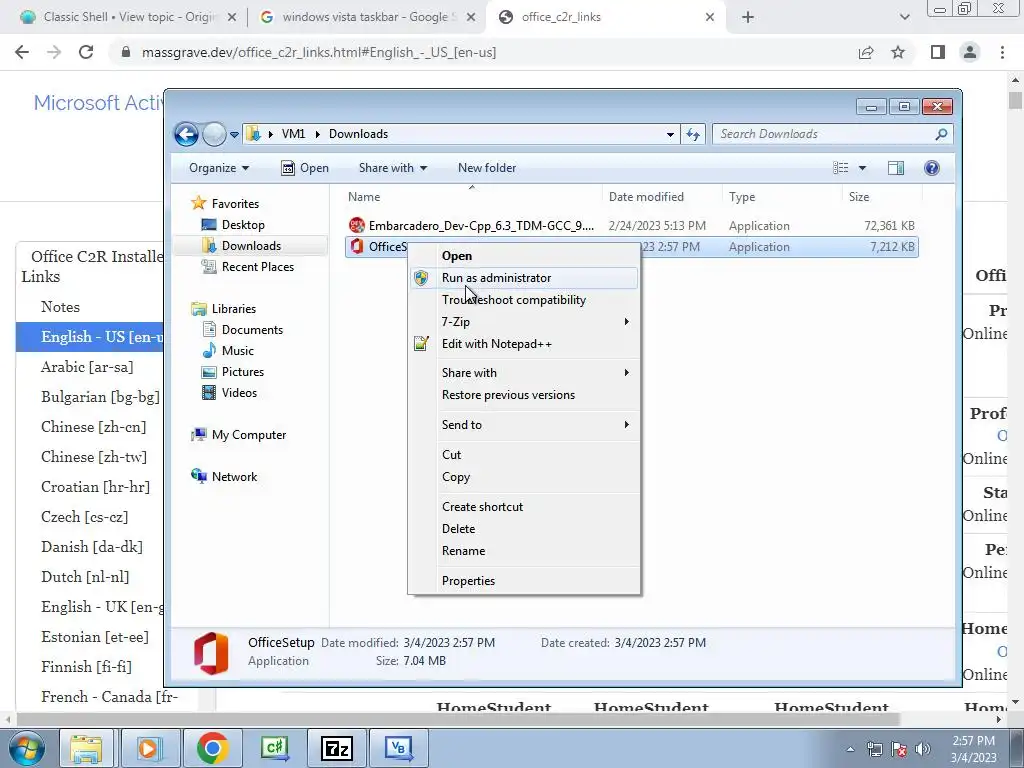Click Chrome reload page button
Screen dimensions: 1024x768
pyautogui.click(x=86, y=52)
